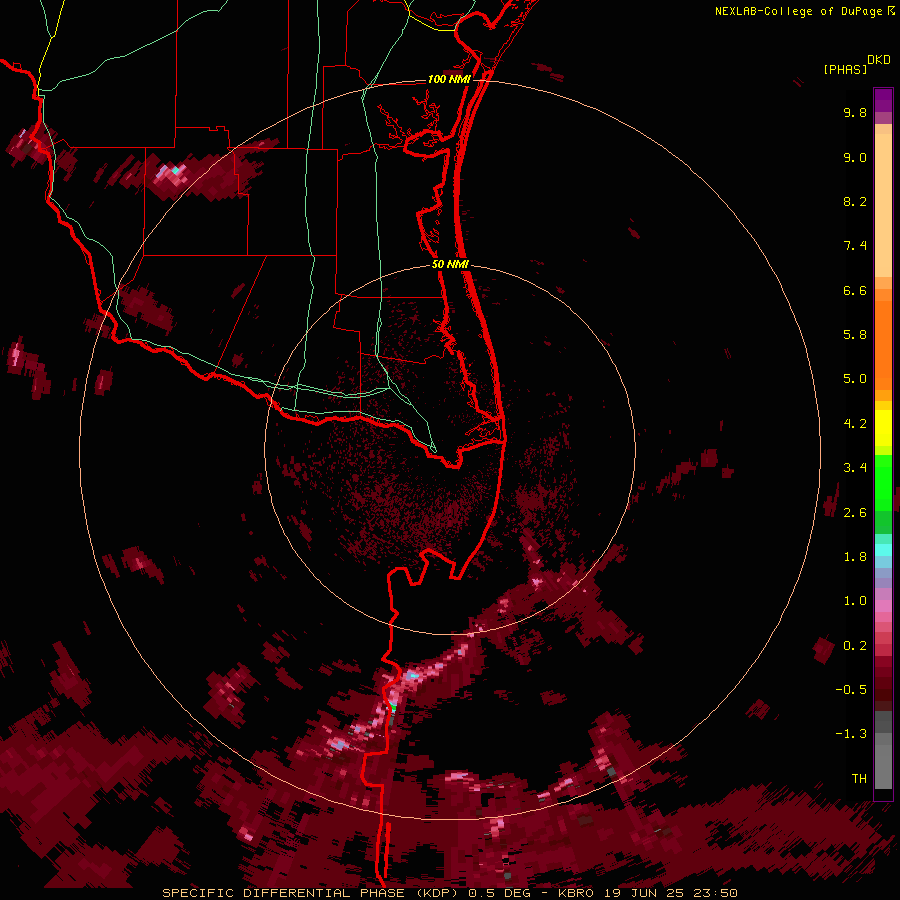
Task: Click the 4.2 value on the scale
Action: tap(855, 424)
